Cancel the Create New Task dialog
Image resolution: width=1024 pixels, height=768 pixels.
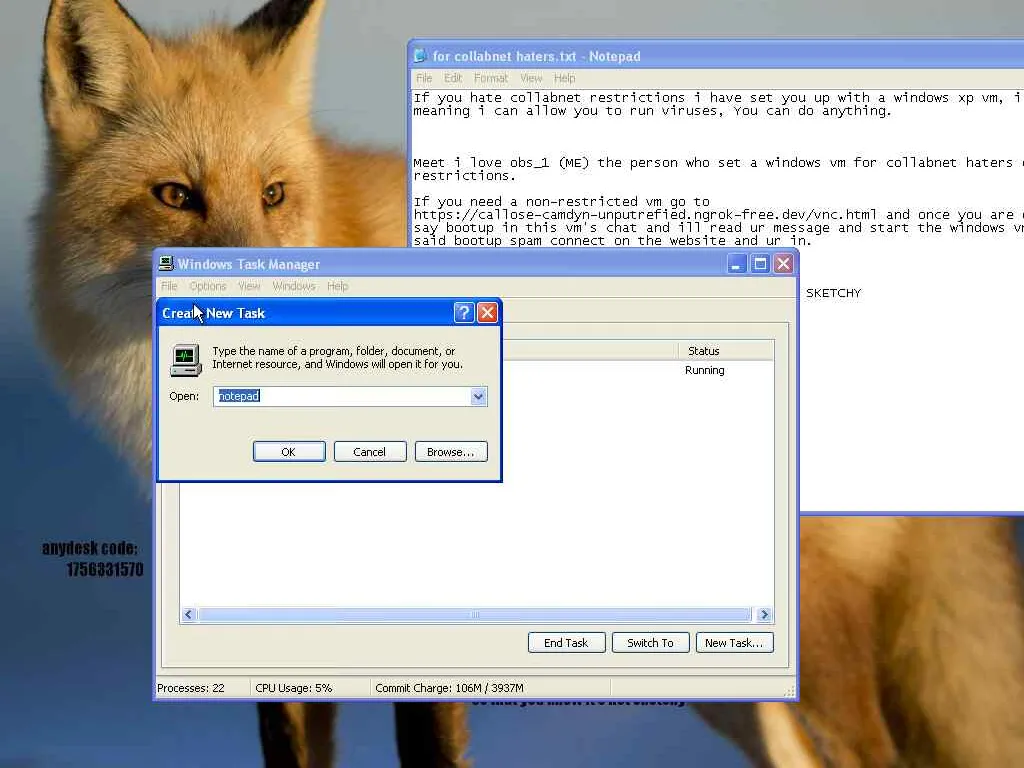coord(370,452)
